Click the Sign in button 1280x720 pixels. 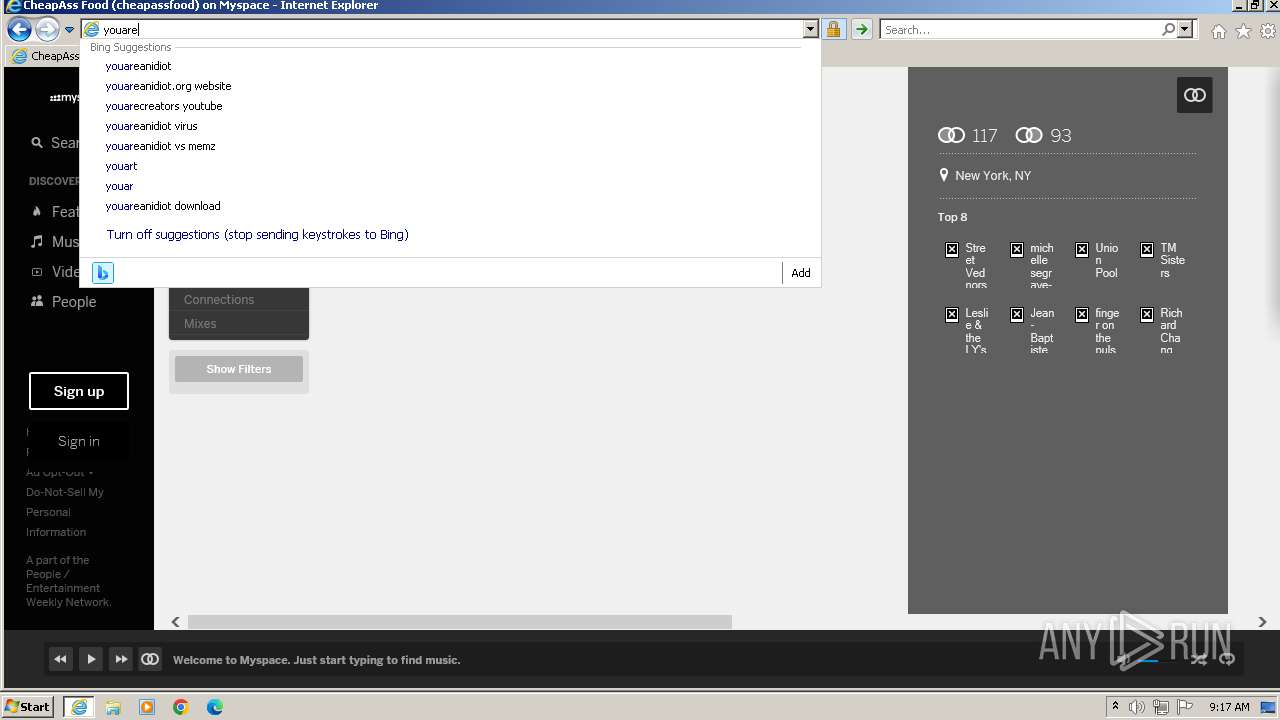coord(79,441)
